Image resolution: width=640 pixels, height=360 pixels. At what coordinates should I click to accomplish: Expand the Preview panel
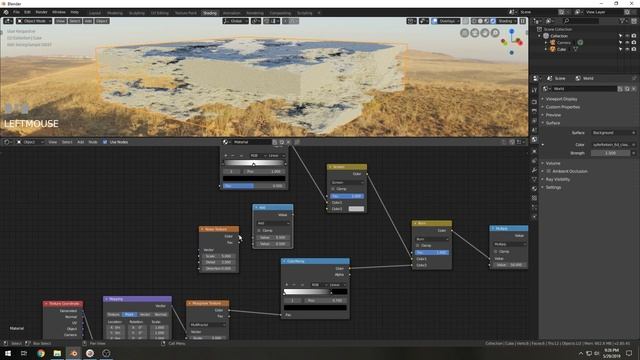coord(553,115)
